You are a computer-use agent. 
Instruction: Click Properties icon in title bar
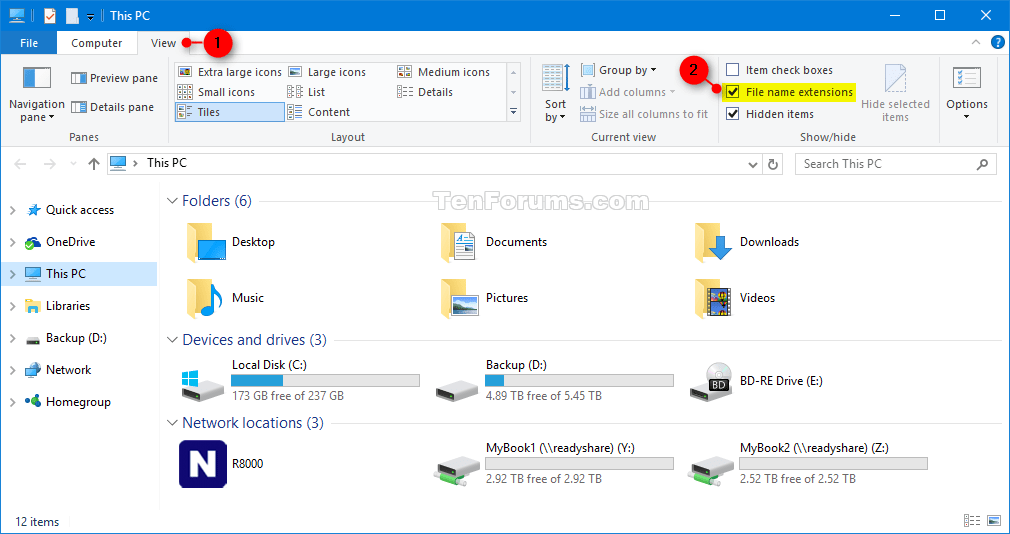[x=50, y=15]
